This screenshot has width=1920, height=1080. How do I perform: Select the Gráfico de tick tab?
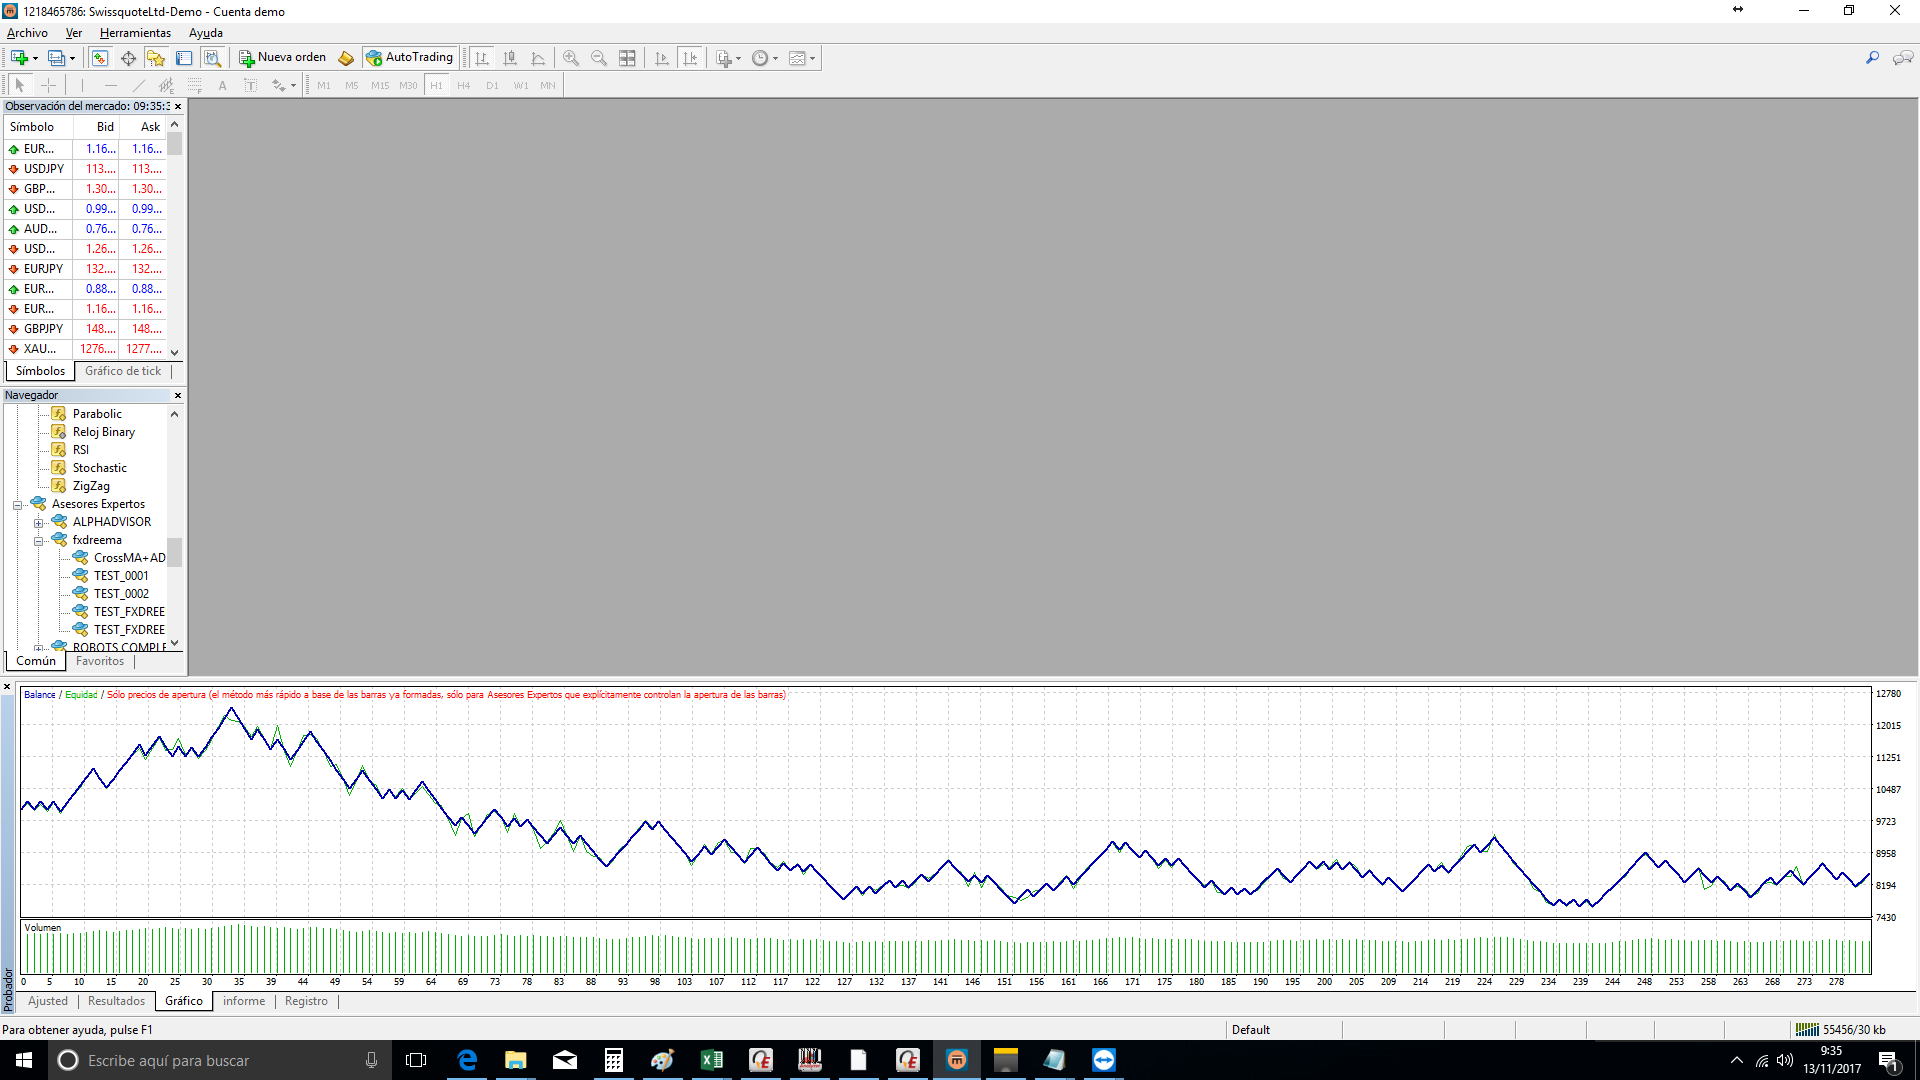(123, 371)
